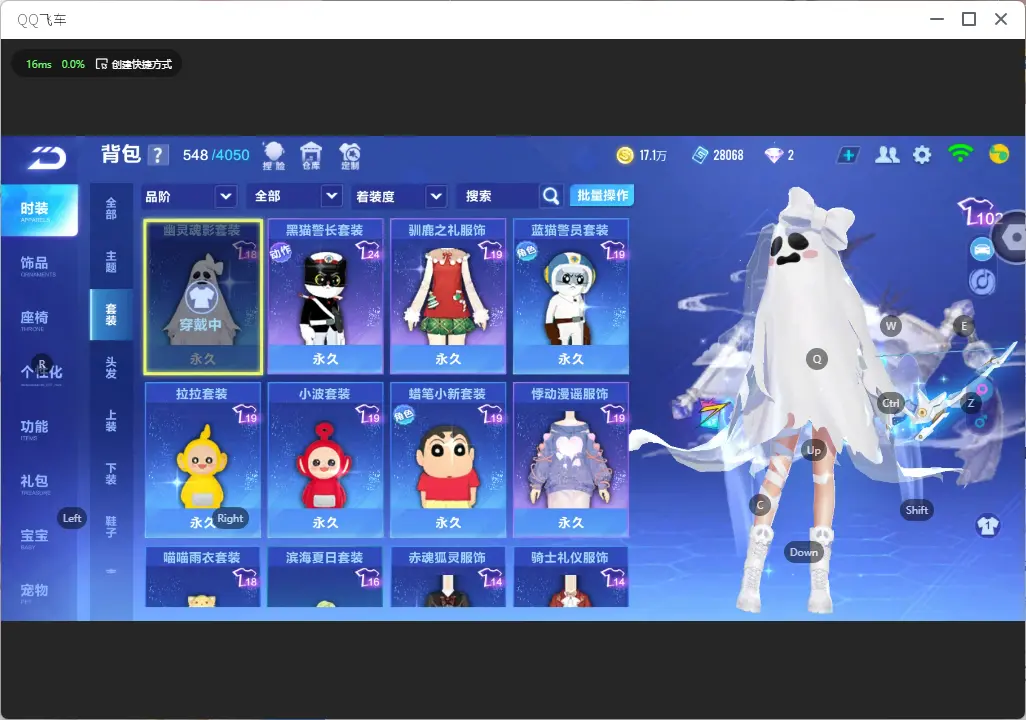Click the 角色 badge on 蜡笔小新套装
This screenshot has height=720, width=1026.
coord(404,415)
